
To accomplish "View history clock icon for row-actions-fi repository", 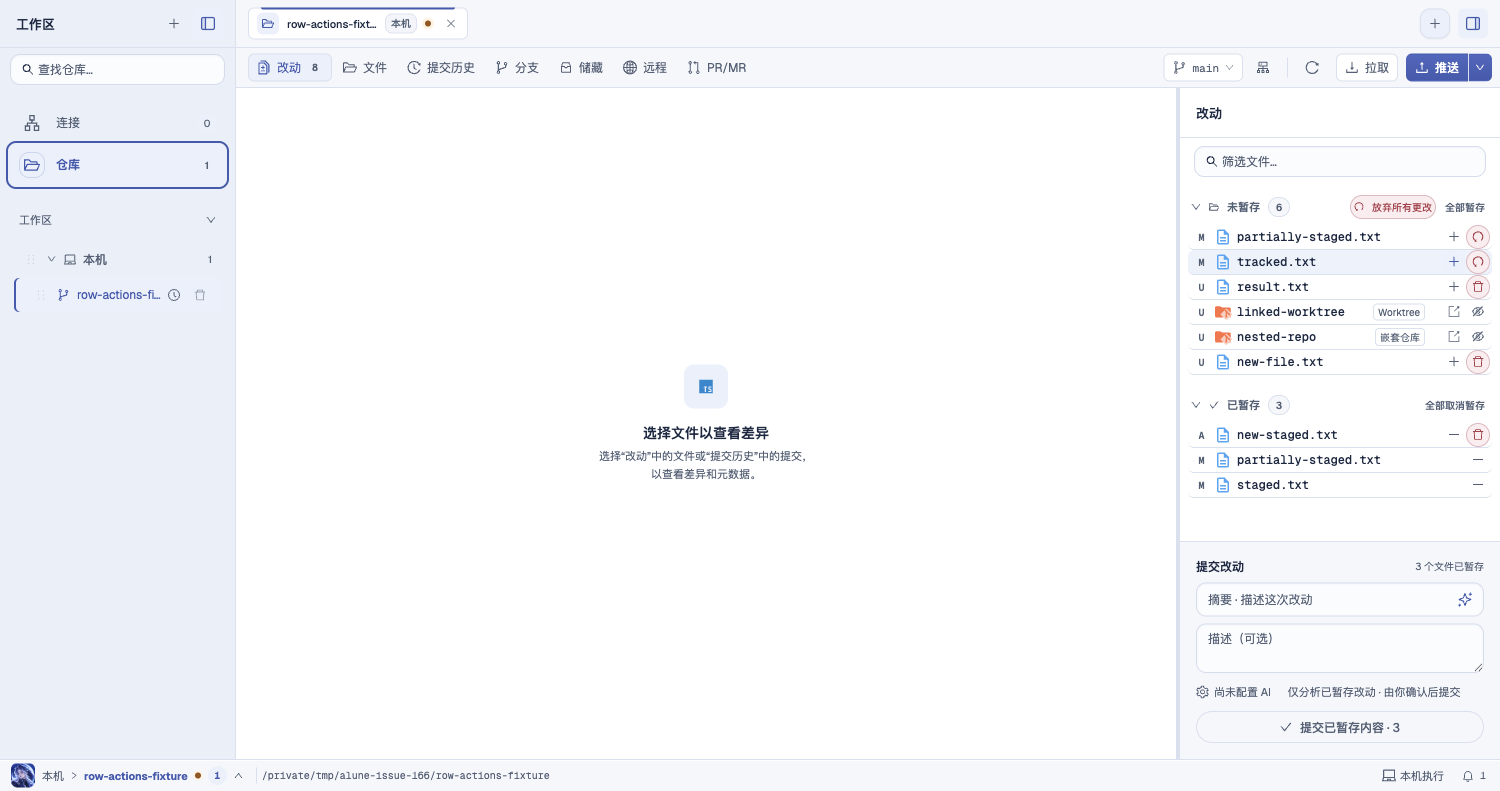I will point(174,295).
